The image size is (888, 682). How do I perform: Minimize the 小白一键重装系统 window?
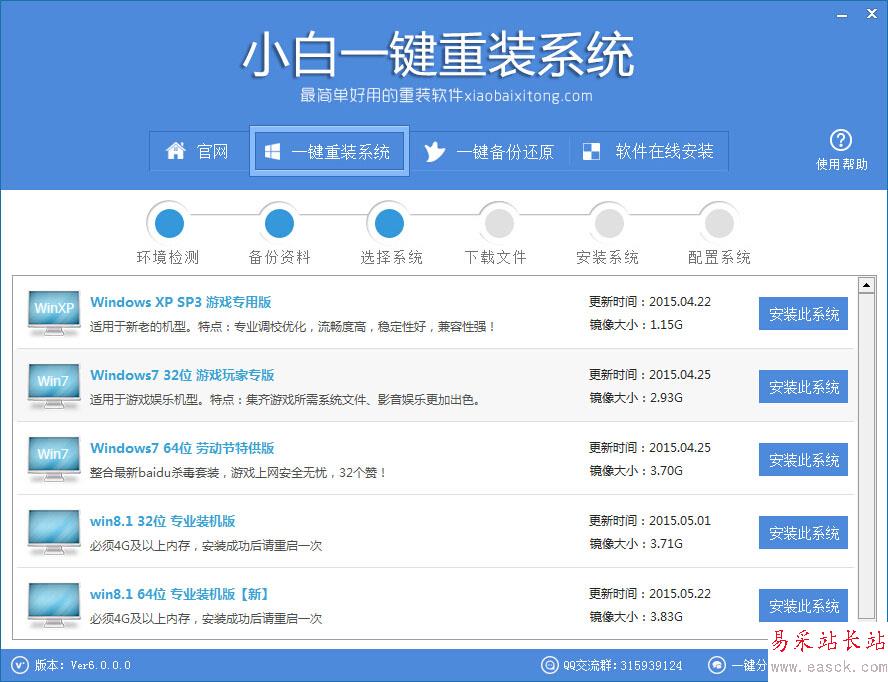(842, 15)
